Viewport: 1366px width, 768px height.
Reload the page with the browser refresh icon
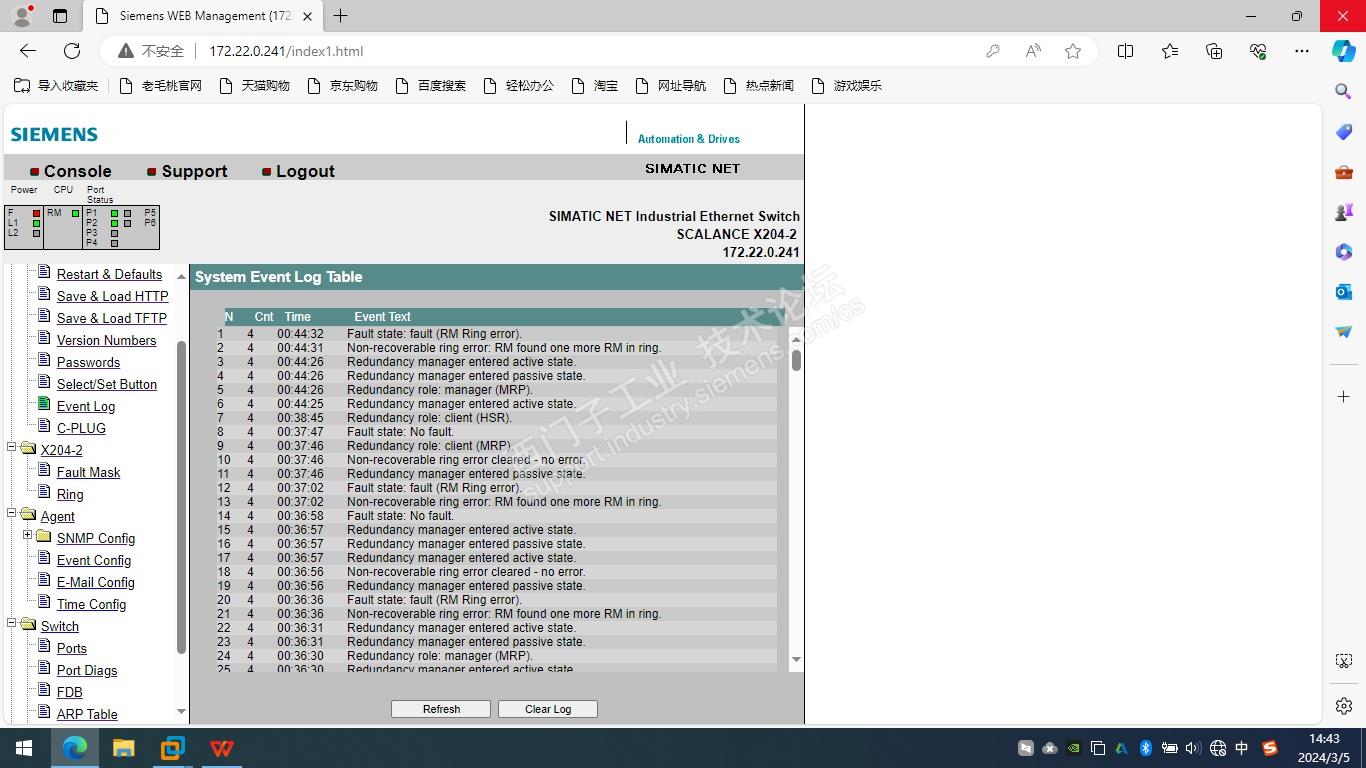72,51
